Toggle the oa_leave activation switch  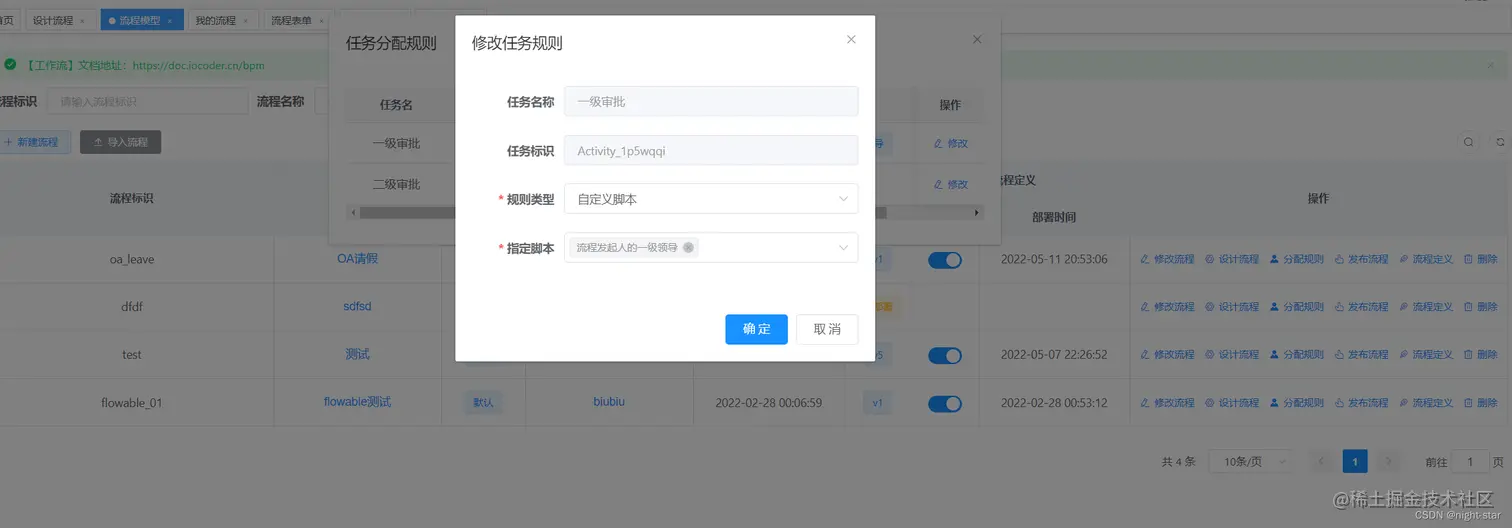pyautogui.click(x=945, y=260)
